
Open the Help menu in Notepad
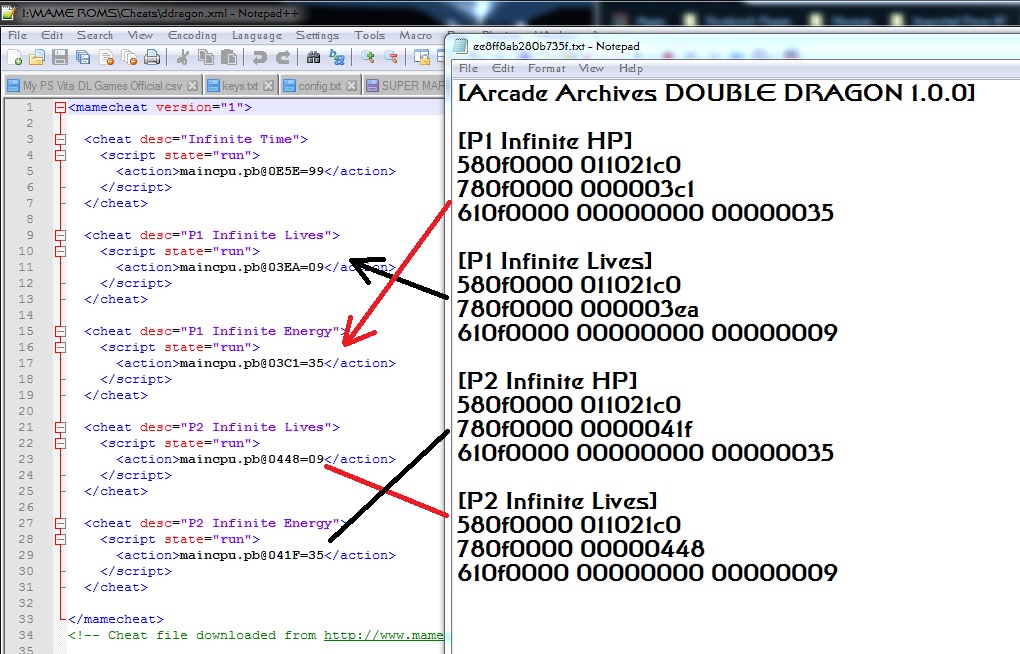[631, 68]
